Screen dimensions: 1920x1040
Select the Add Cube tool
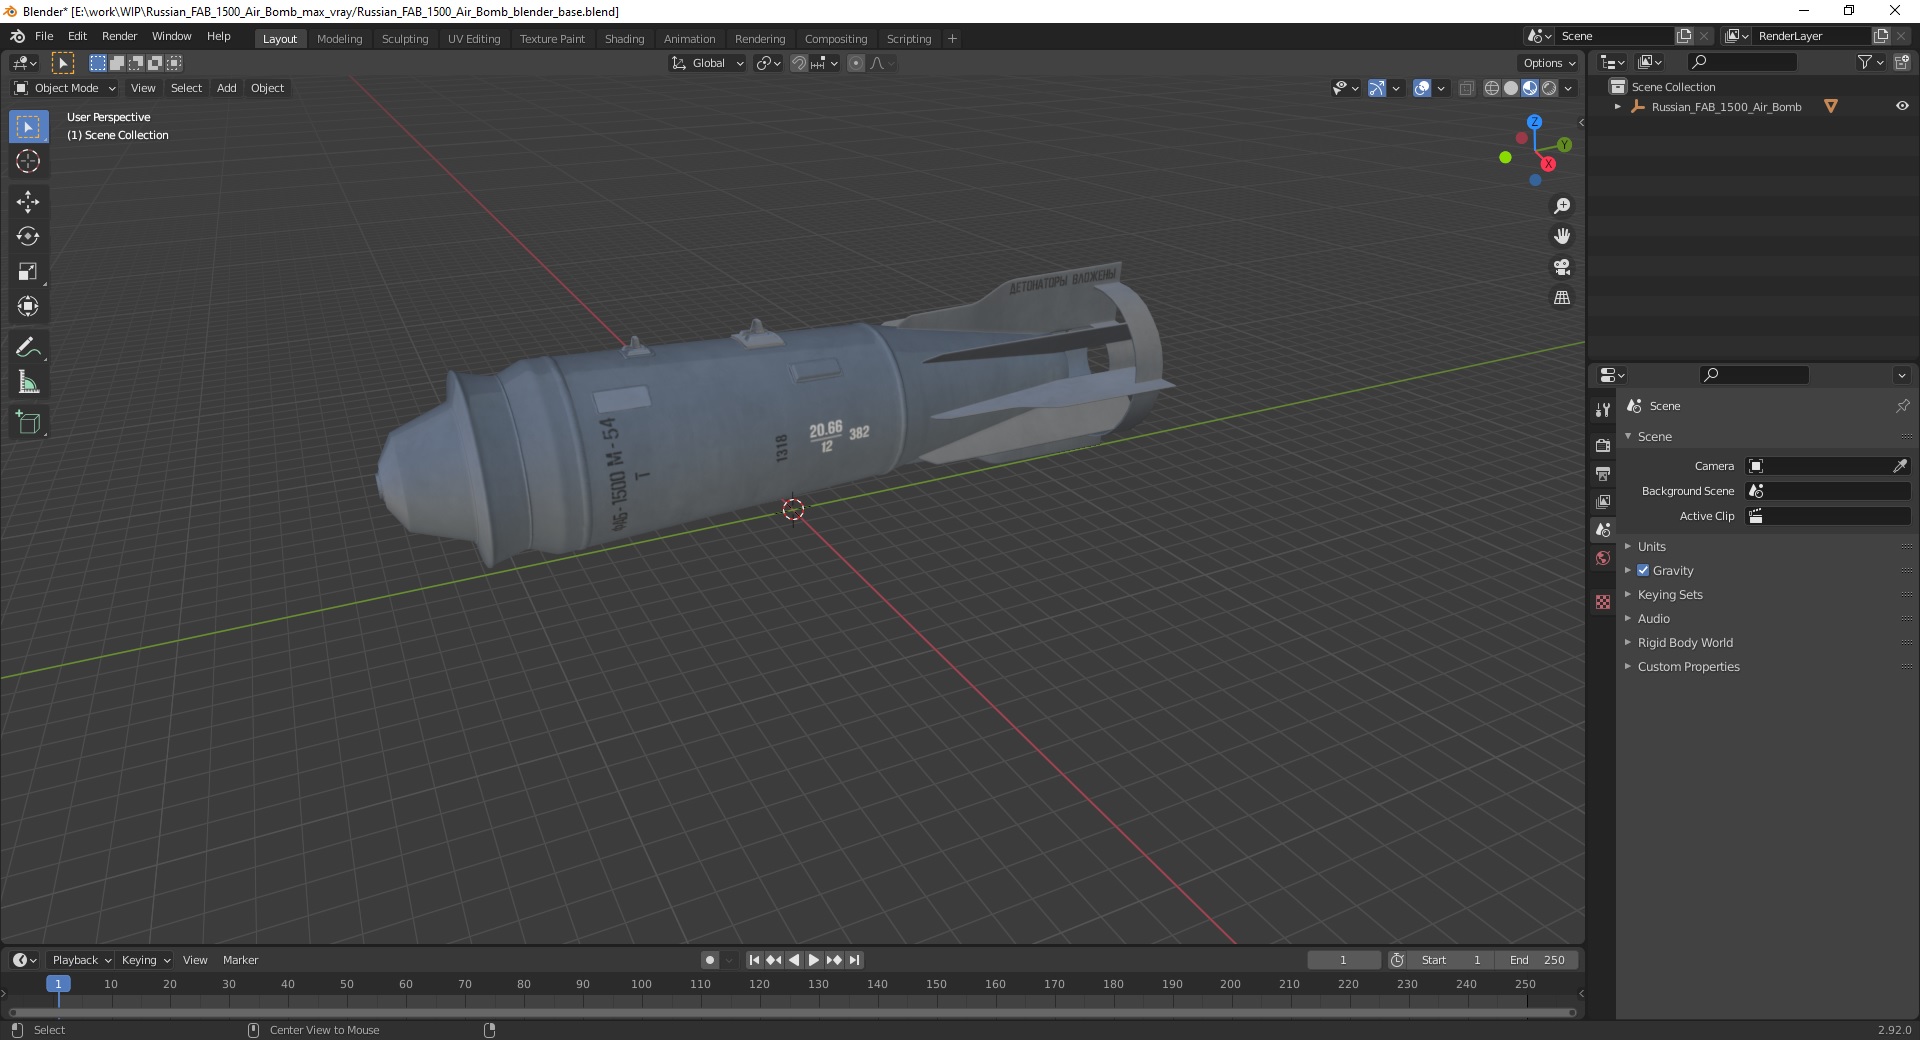pos(28,423)
